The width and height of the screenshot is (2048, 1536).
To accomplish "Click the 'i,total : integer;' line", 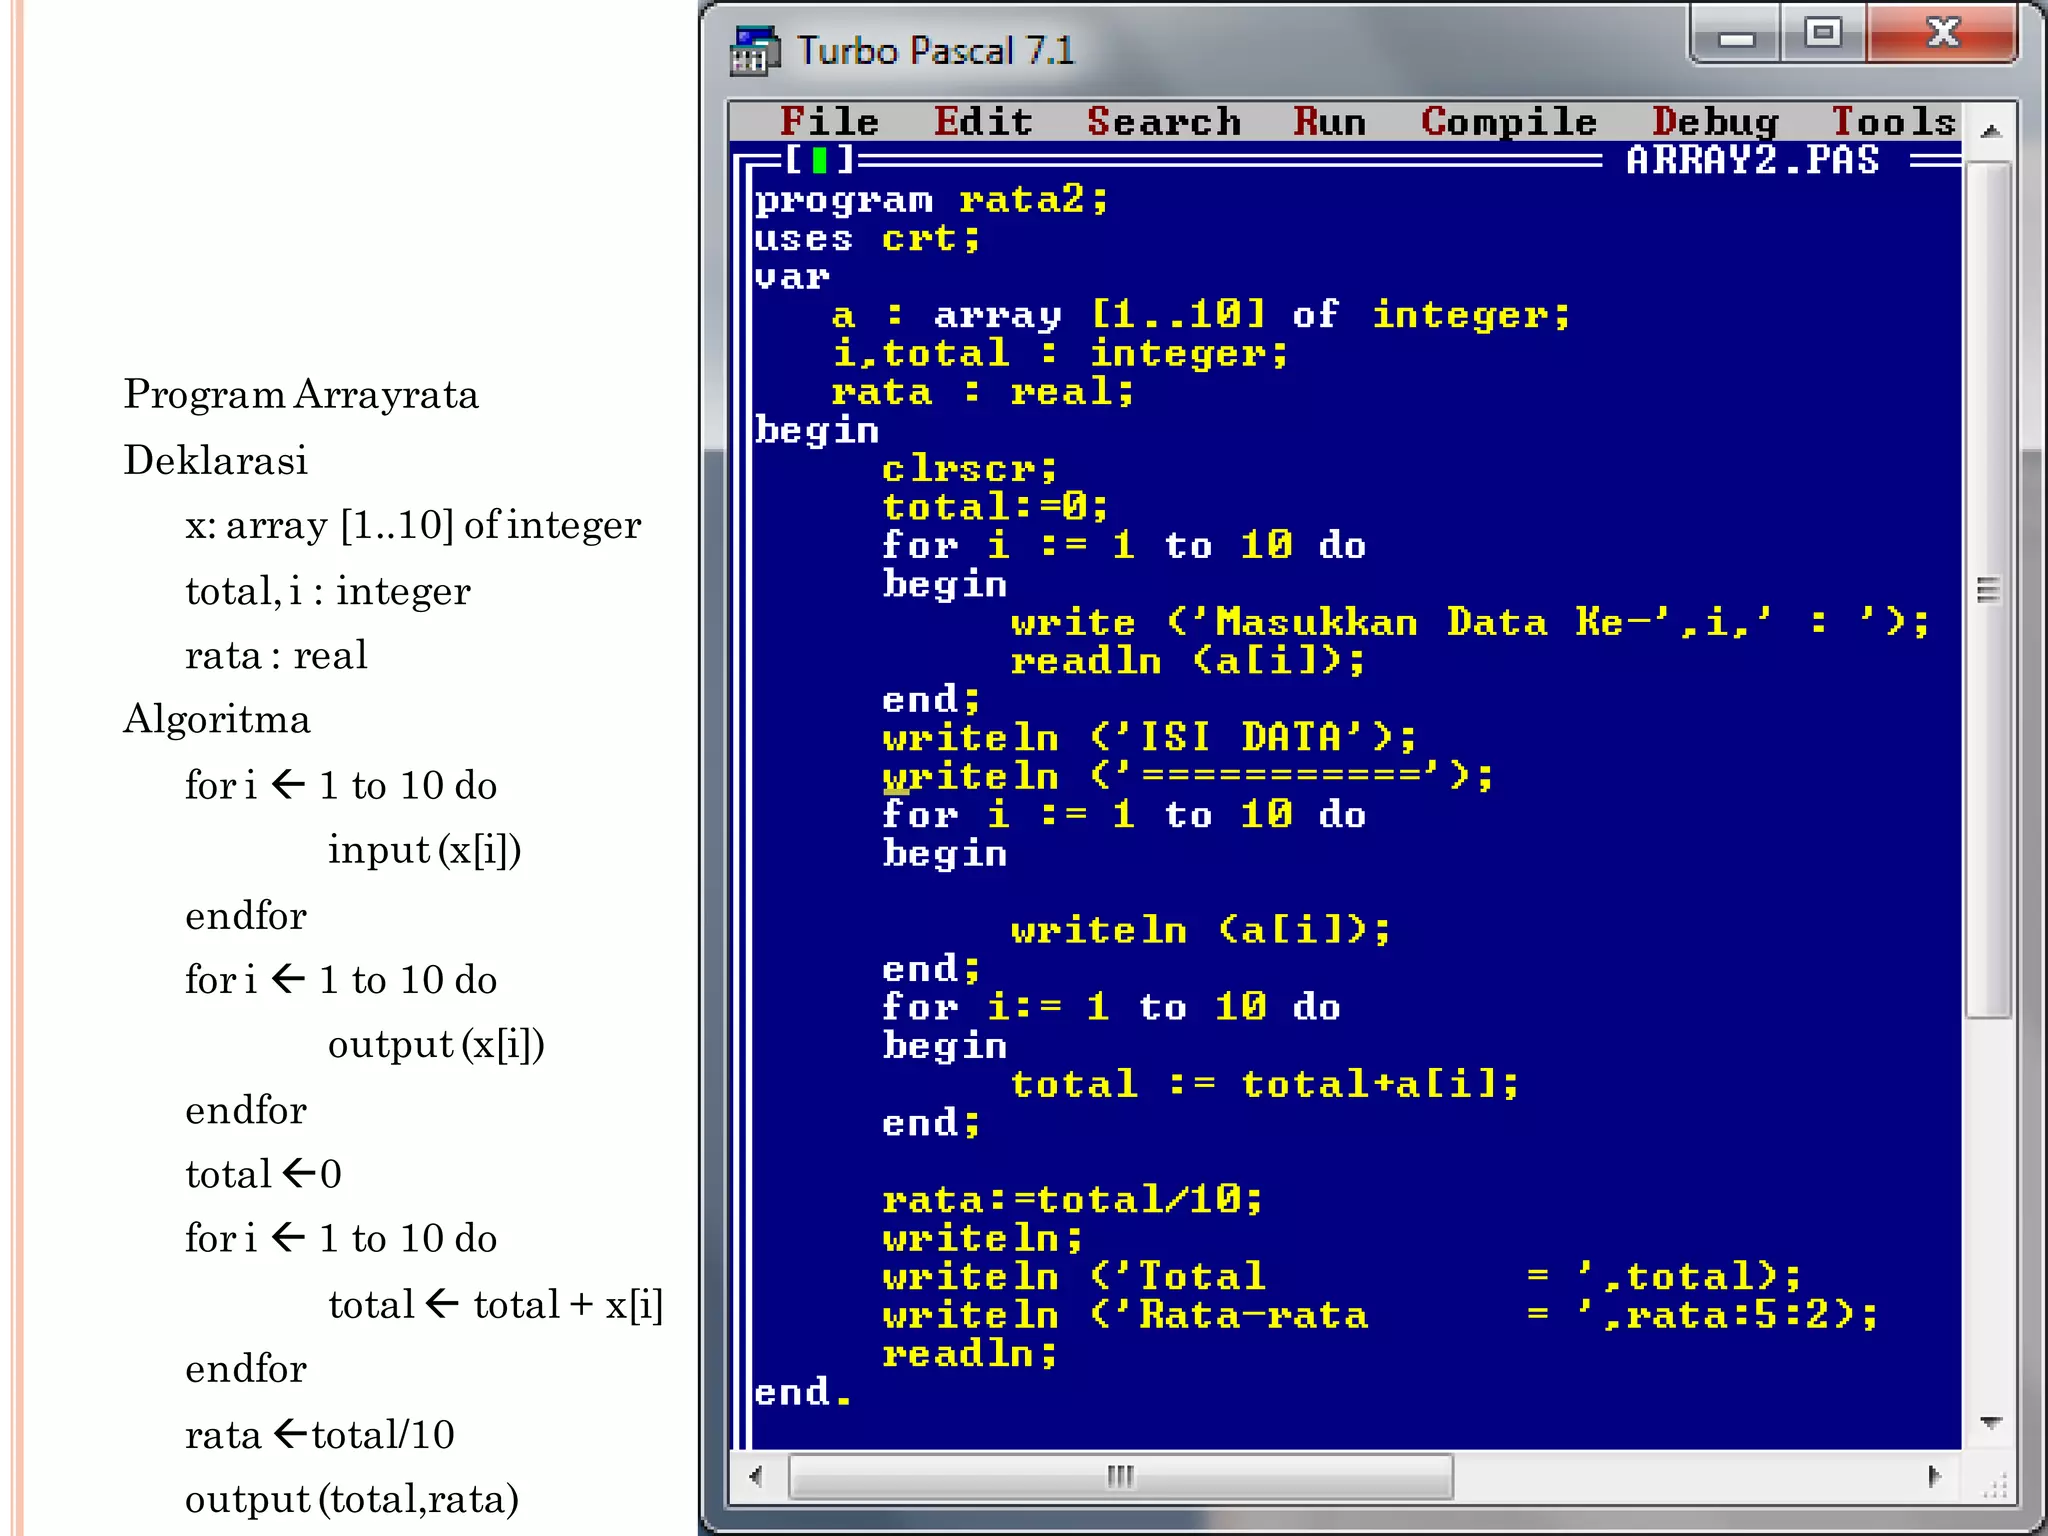I will point(1060,353).
